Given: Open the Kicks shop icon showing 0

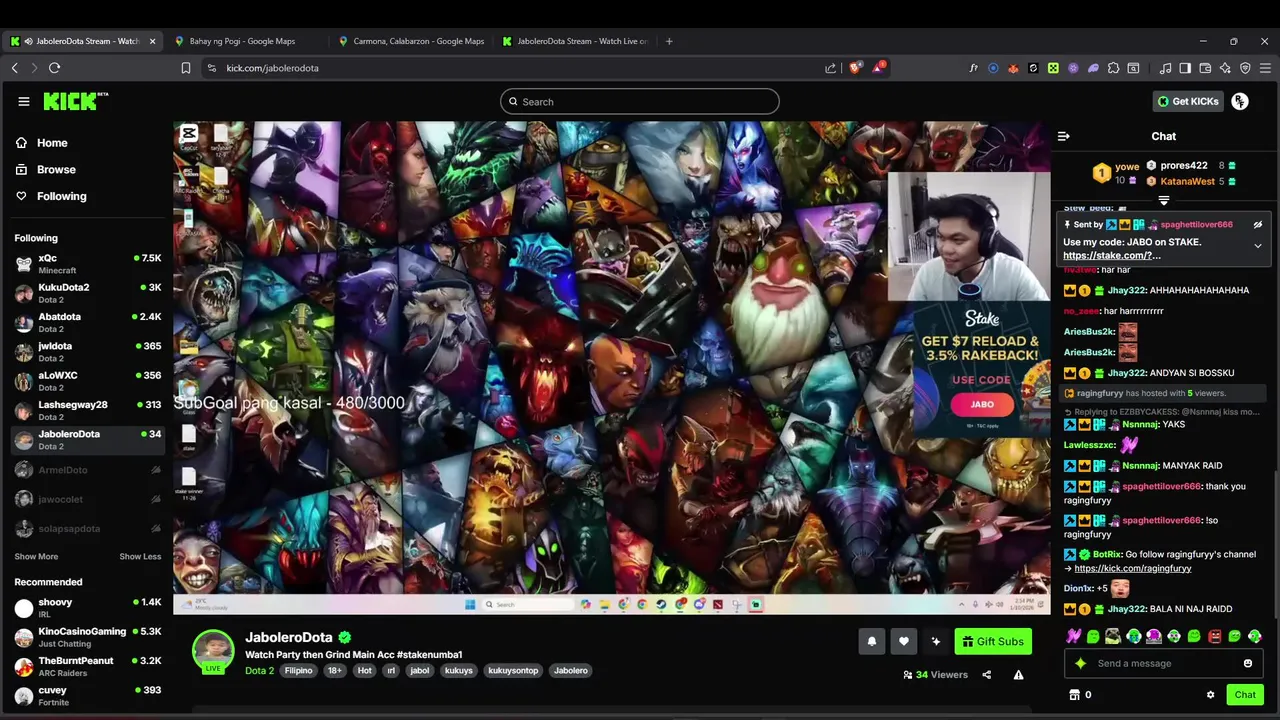Looking at the screenshot, I should click(x=1080, y=695).
